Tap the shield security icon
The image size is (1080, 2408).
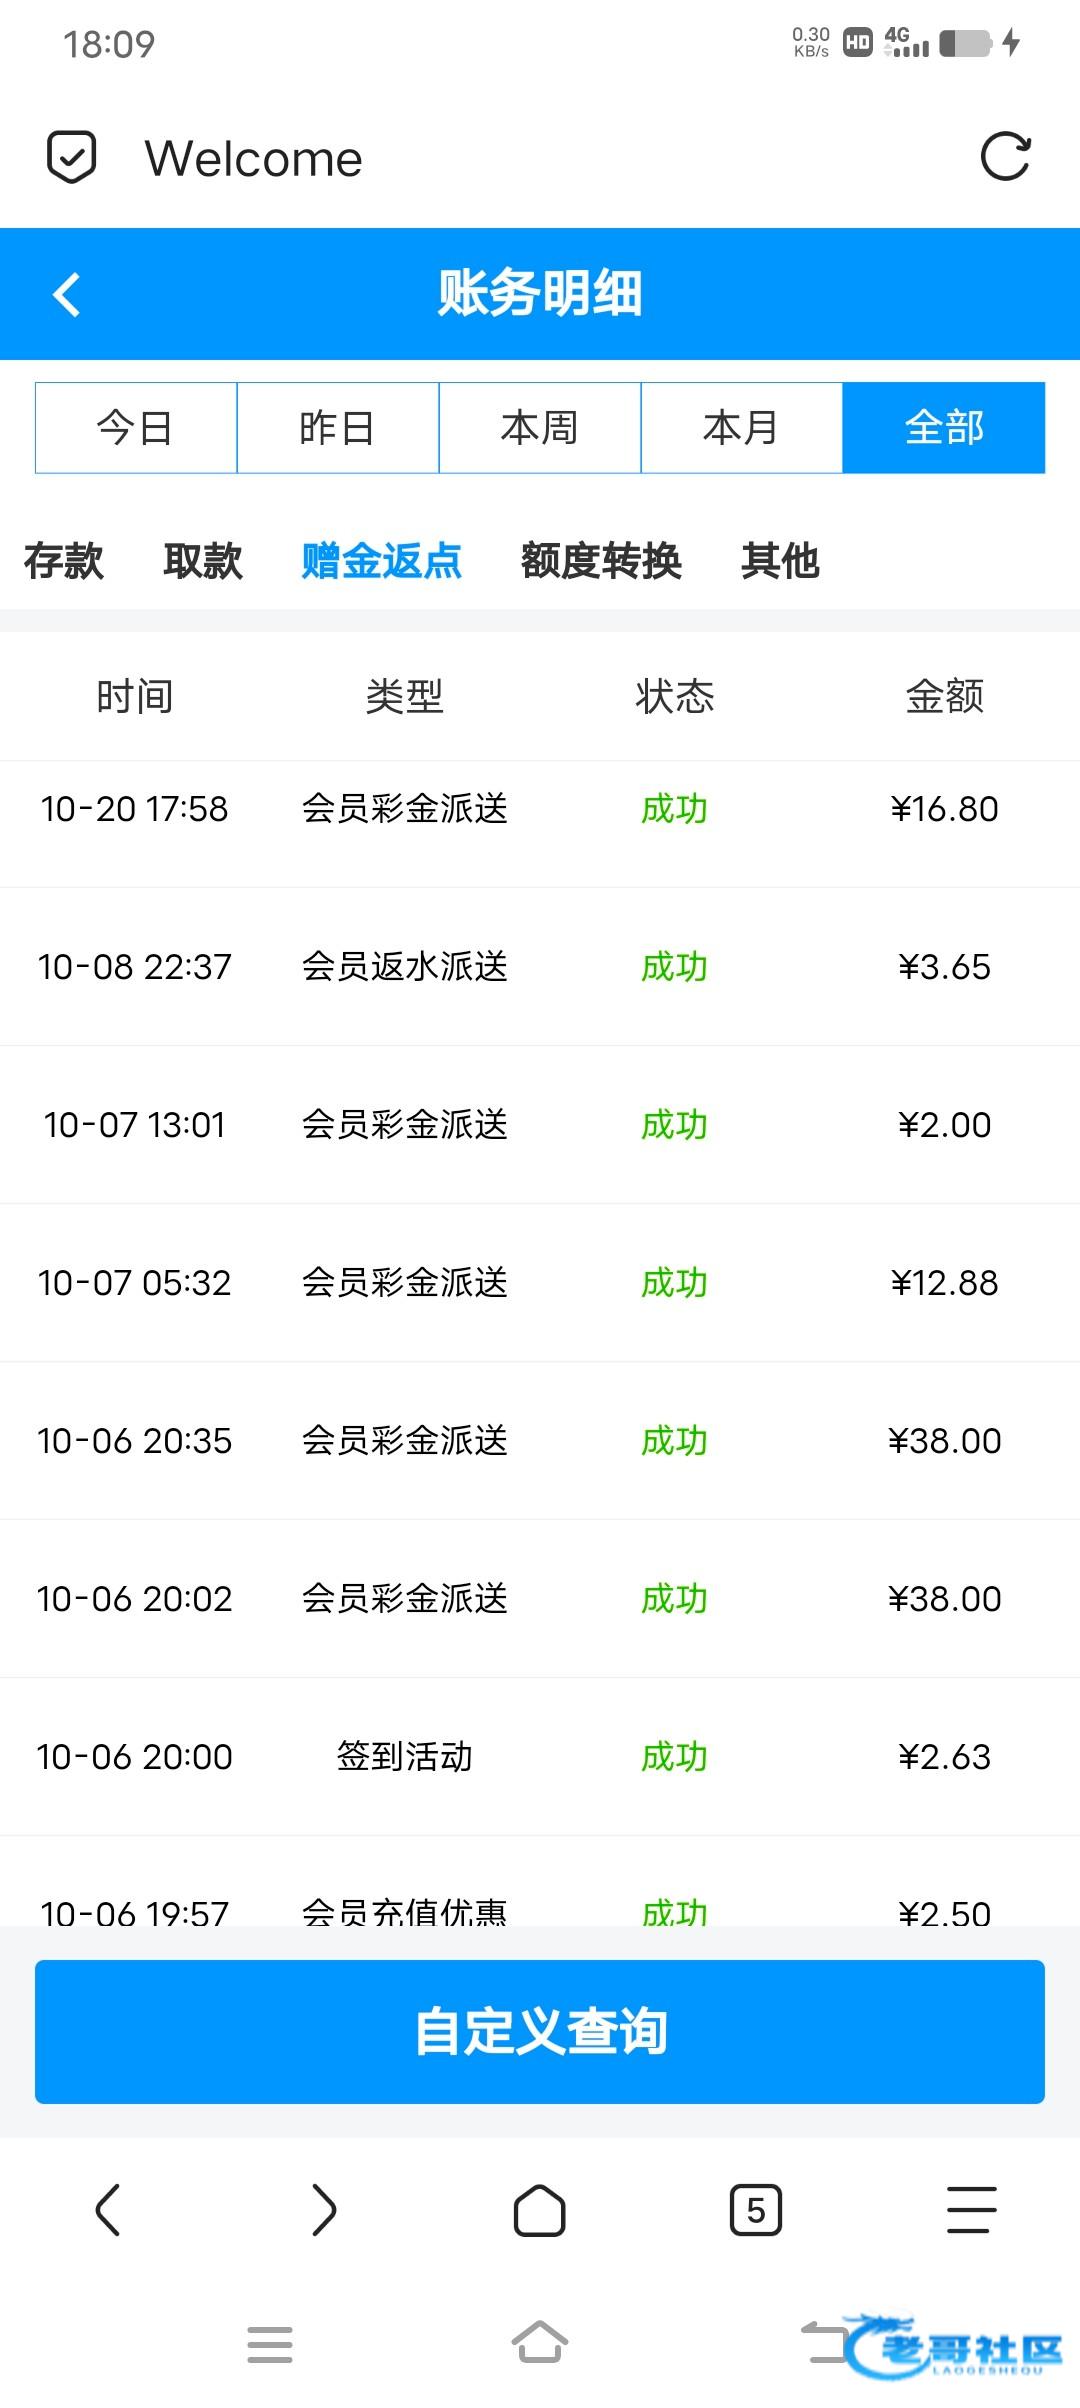tap(72, 158)
